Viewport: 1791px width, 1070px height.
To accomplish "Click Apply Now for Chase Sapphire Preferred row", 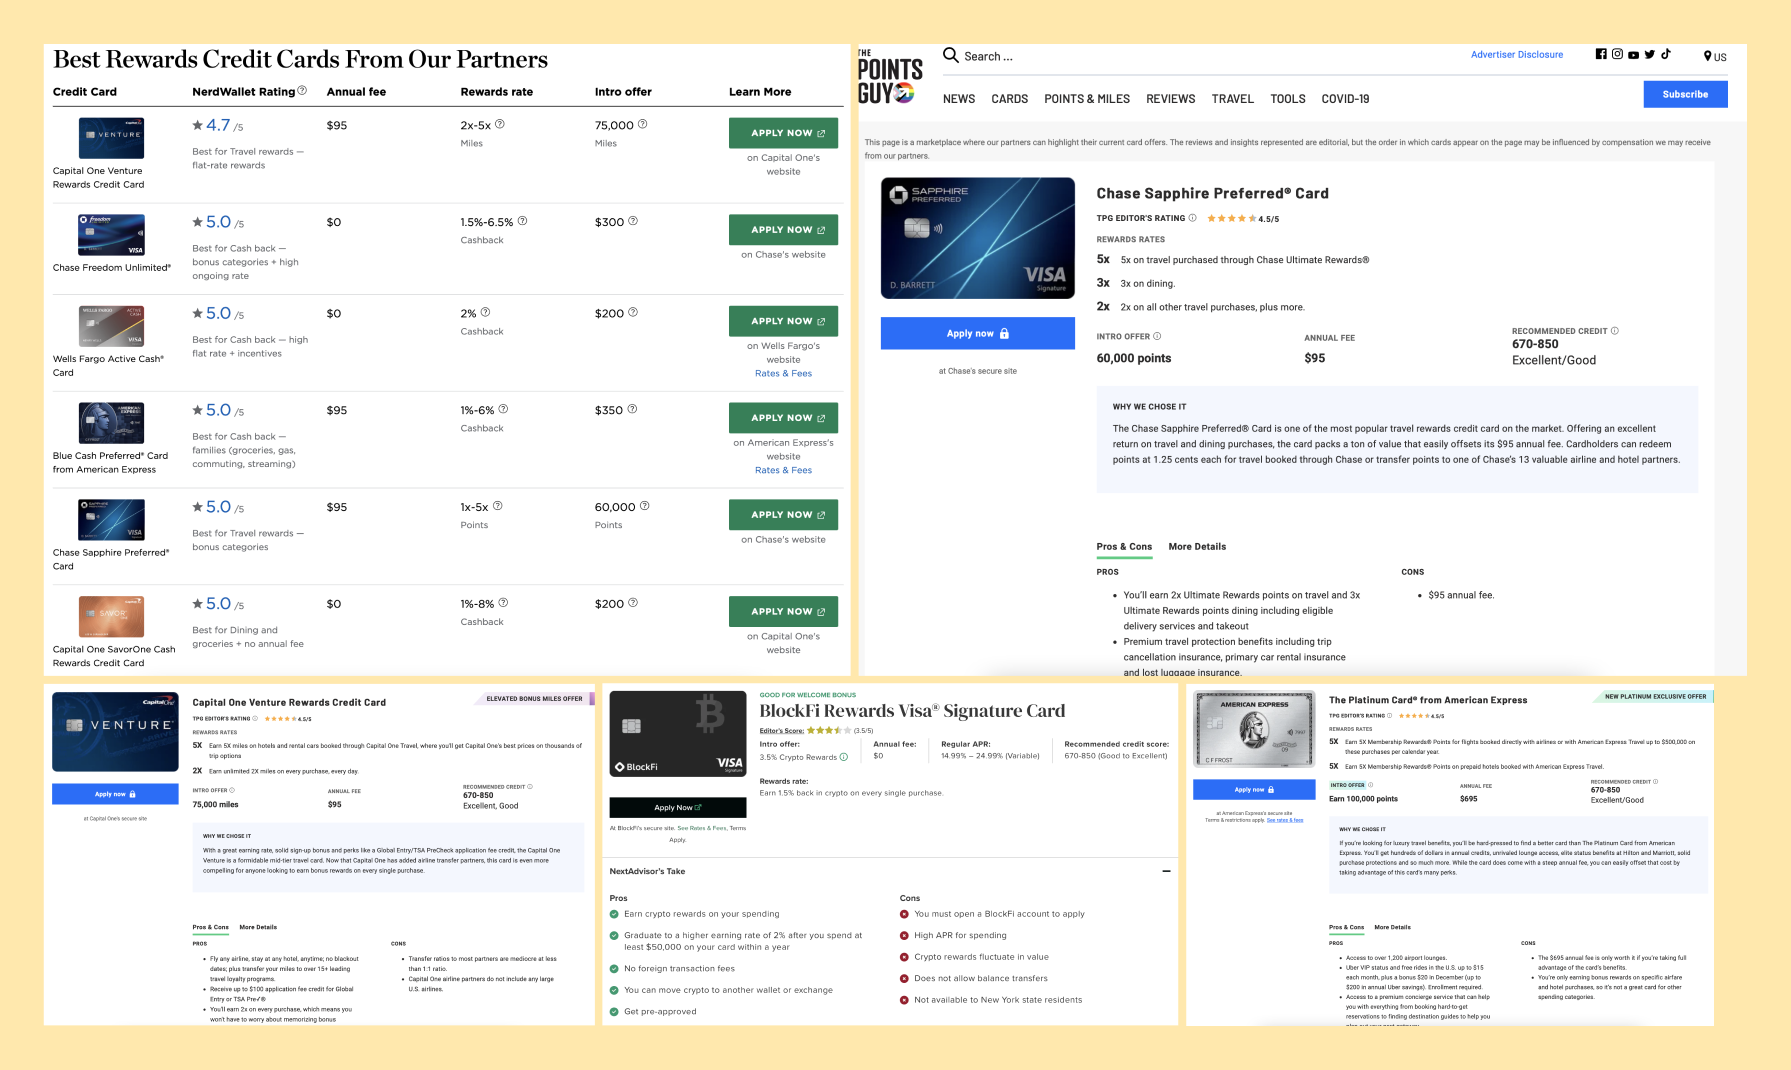I will (x=783, y=515).
